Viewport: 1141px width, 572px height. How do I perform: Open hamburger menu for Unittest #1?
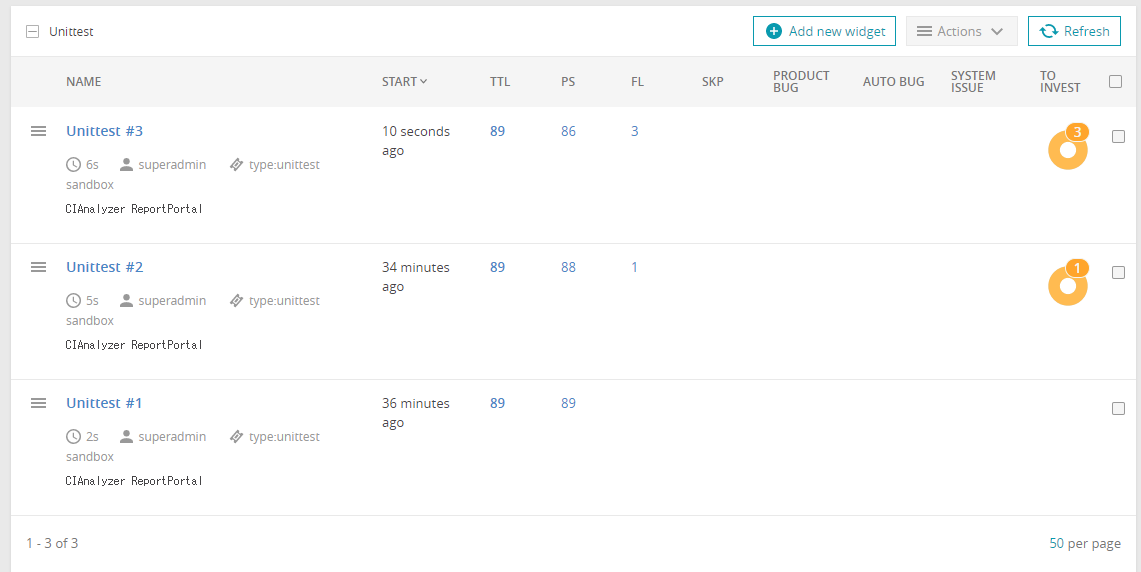[x=38, y=403]
